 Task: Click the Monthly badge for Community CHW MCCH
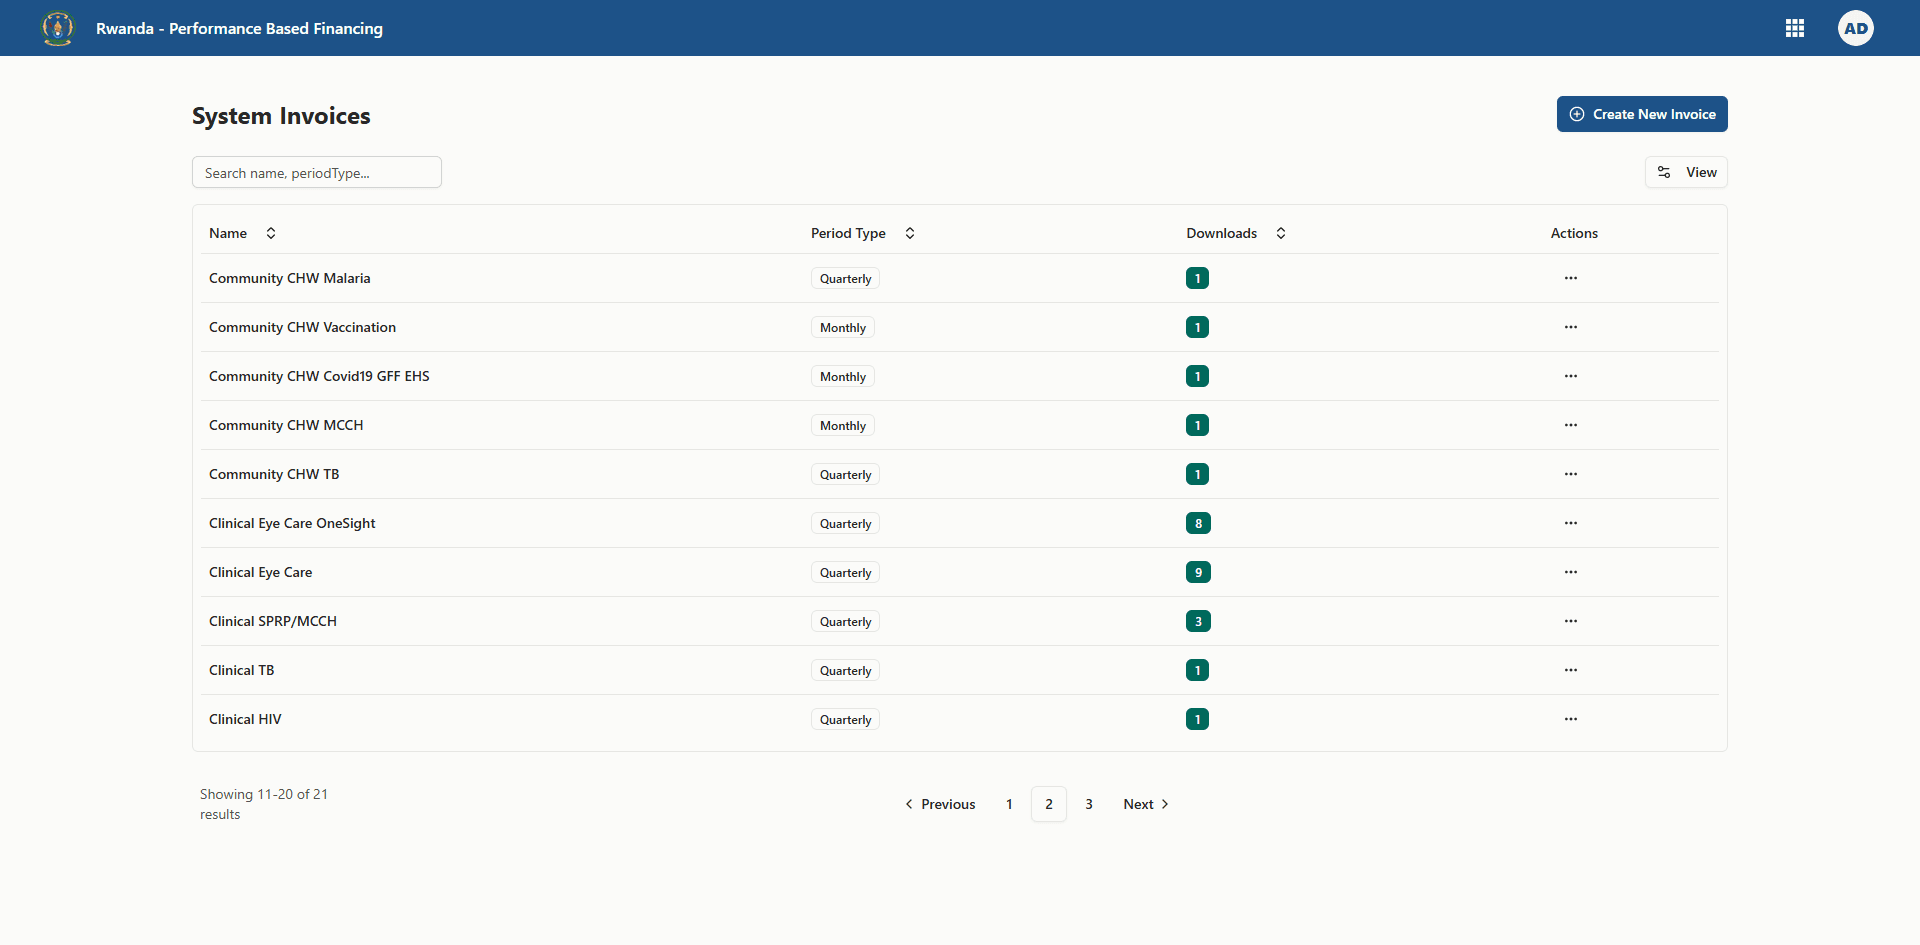pyautogui.click(x=842, y=425)
